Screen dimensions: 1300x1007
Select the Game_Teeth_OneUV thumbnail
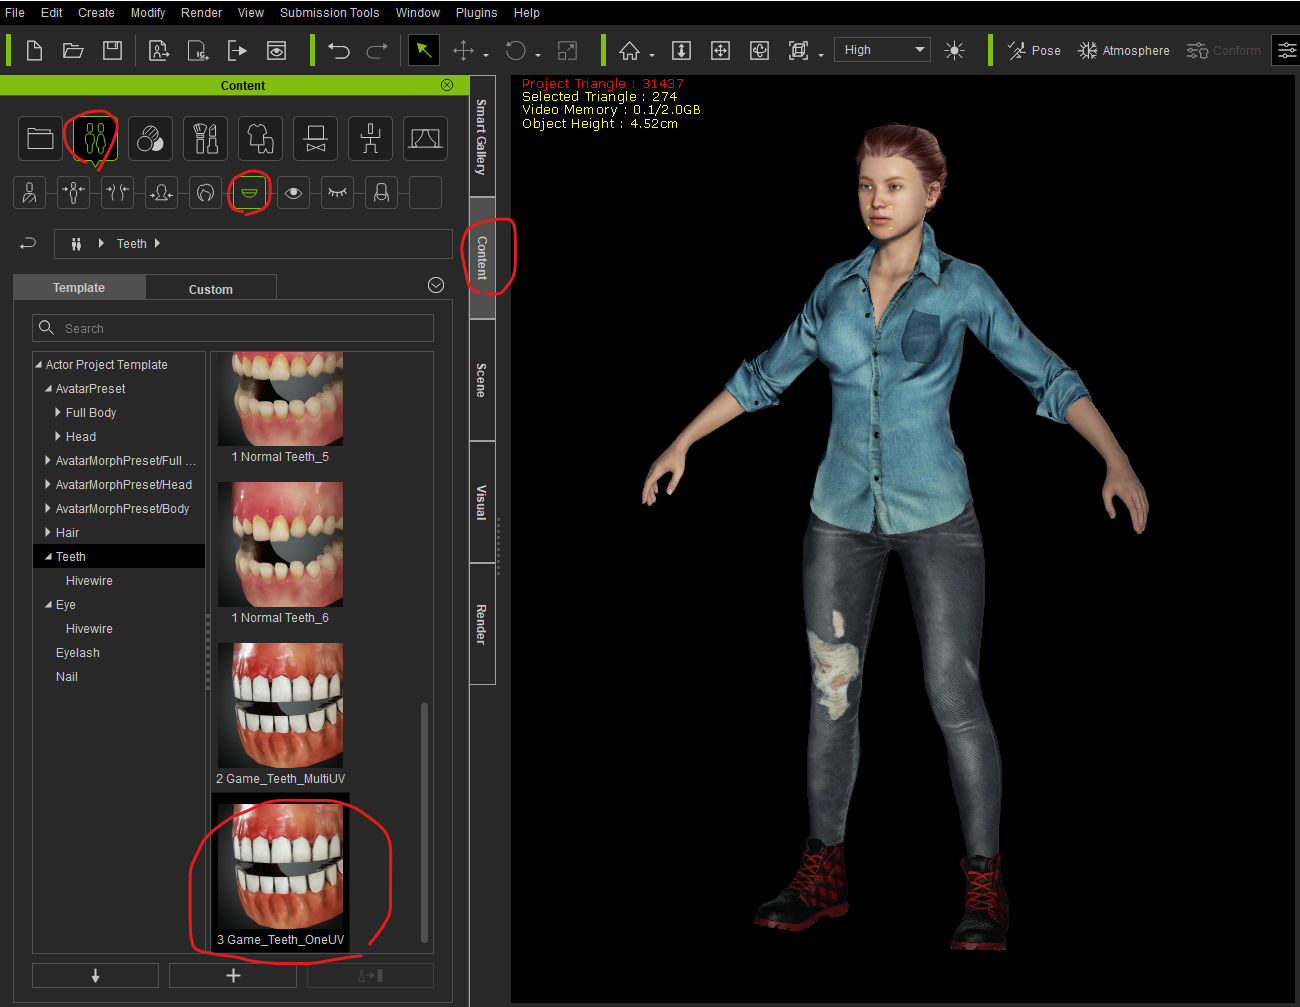point(281,868)
